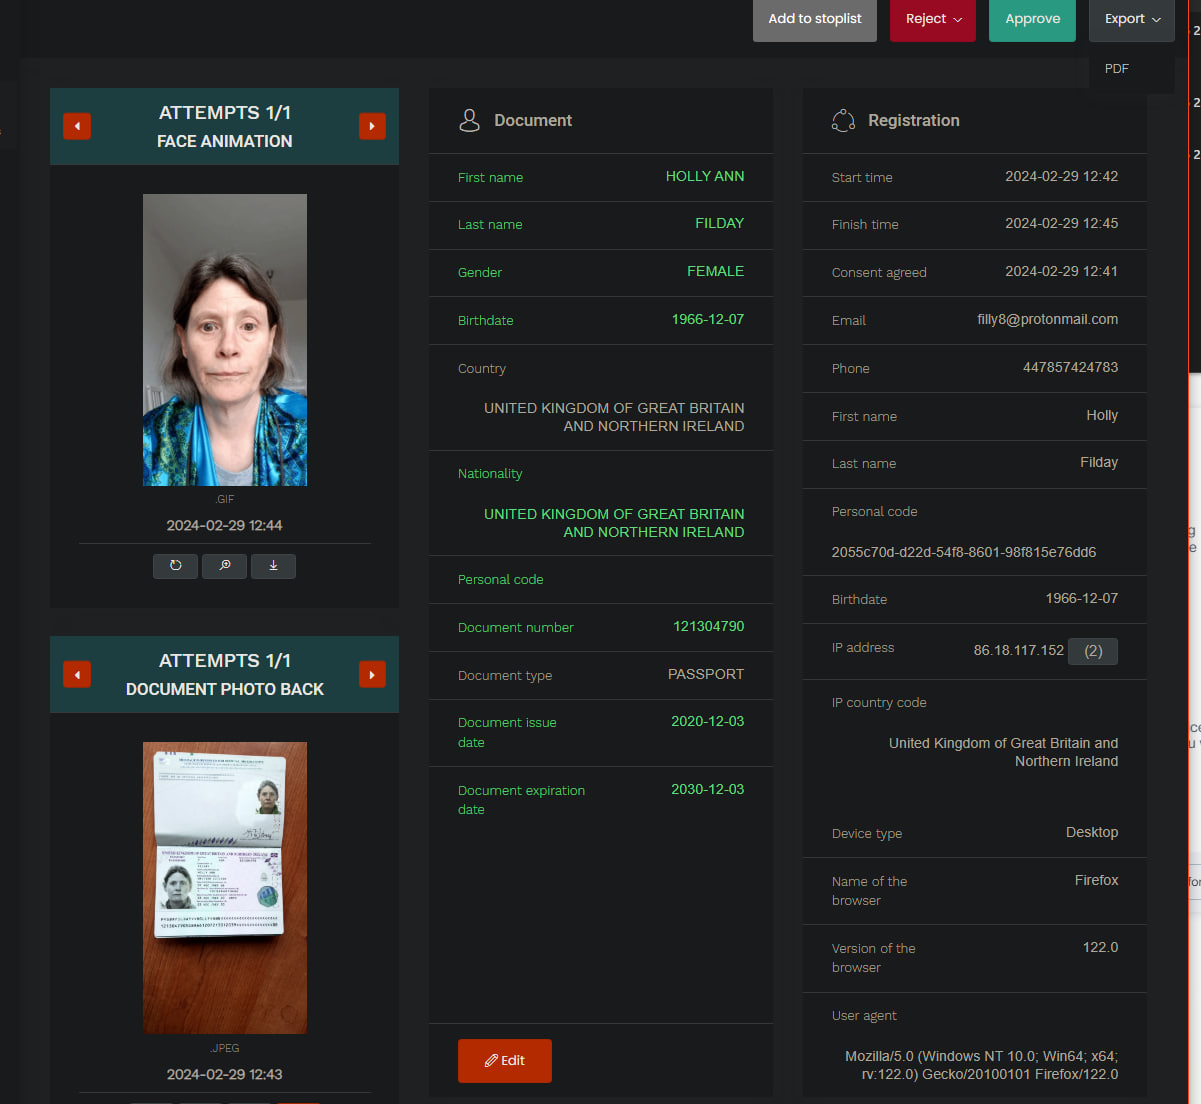Select first name value HOLLY ANN

click(x=705, y=176)
